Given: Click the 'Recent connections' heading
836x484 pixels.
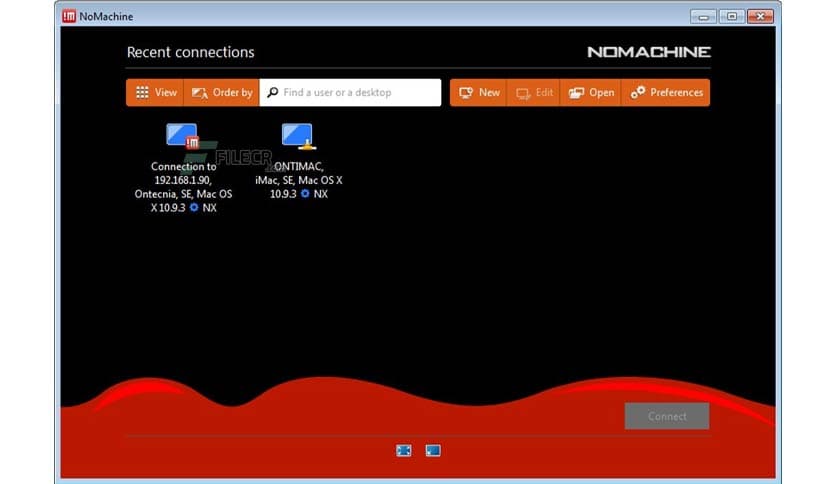Looking at the screenshot, I should pyautogui.click(x=190, y=52).
